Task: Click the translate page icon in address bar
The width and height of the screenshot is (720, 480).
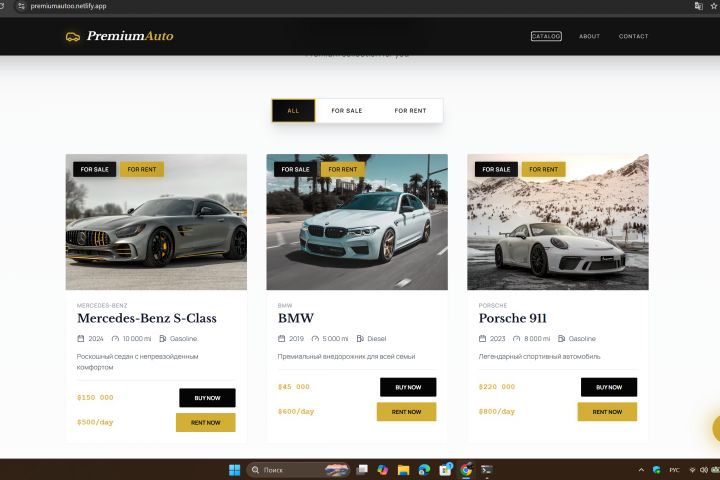Action: point(698,6)
